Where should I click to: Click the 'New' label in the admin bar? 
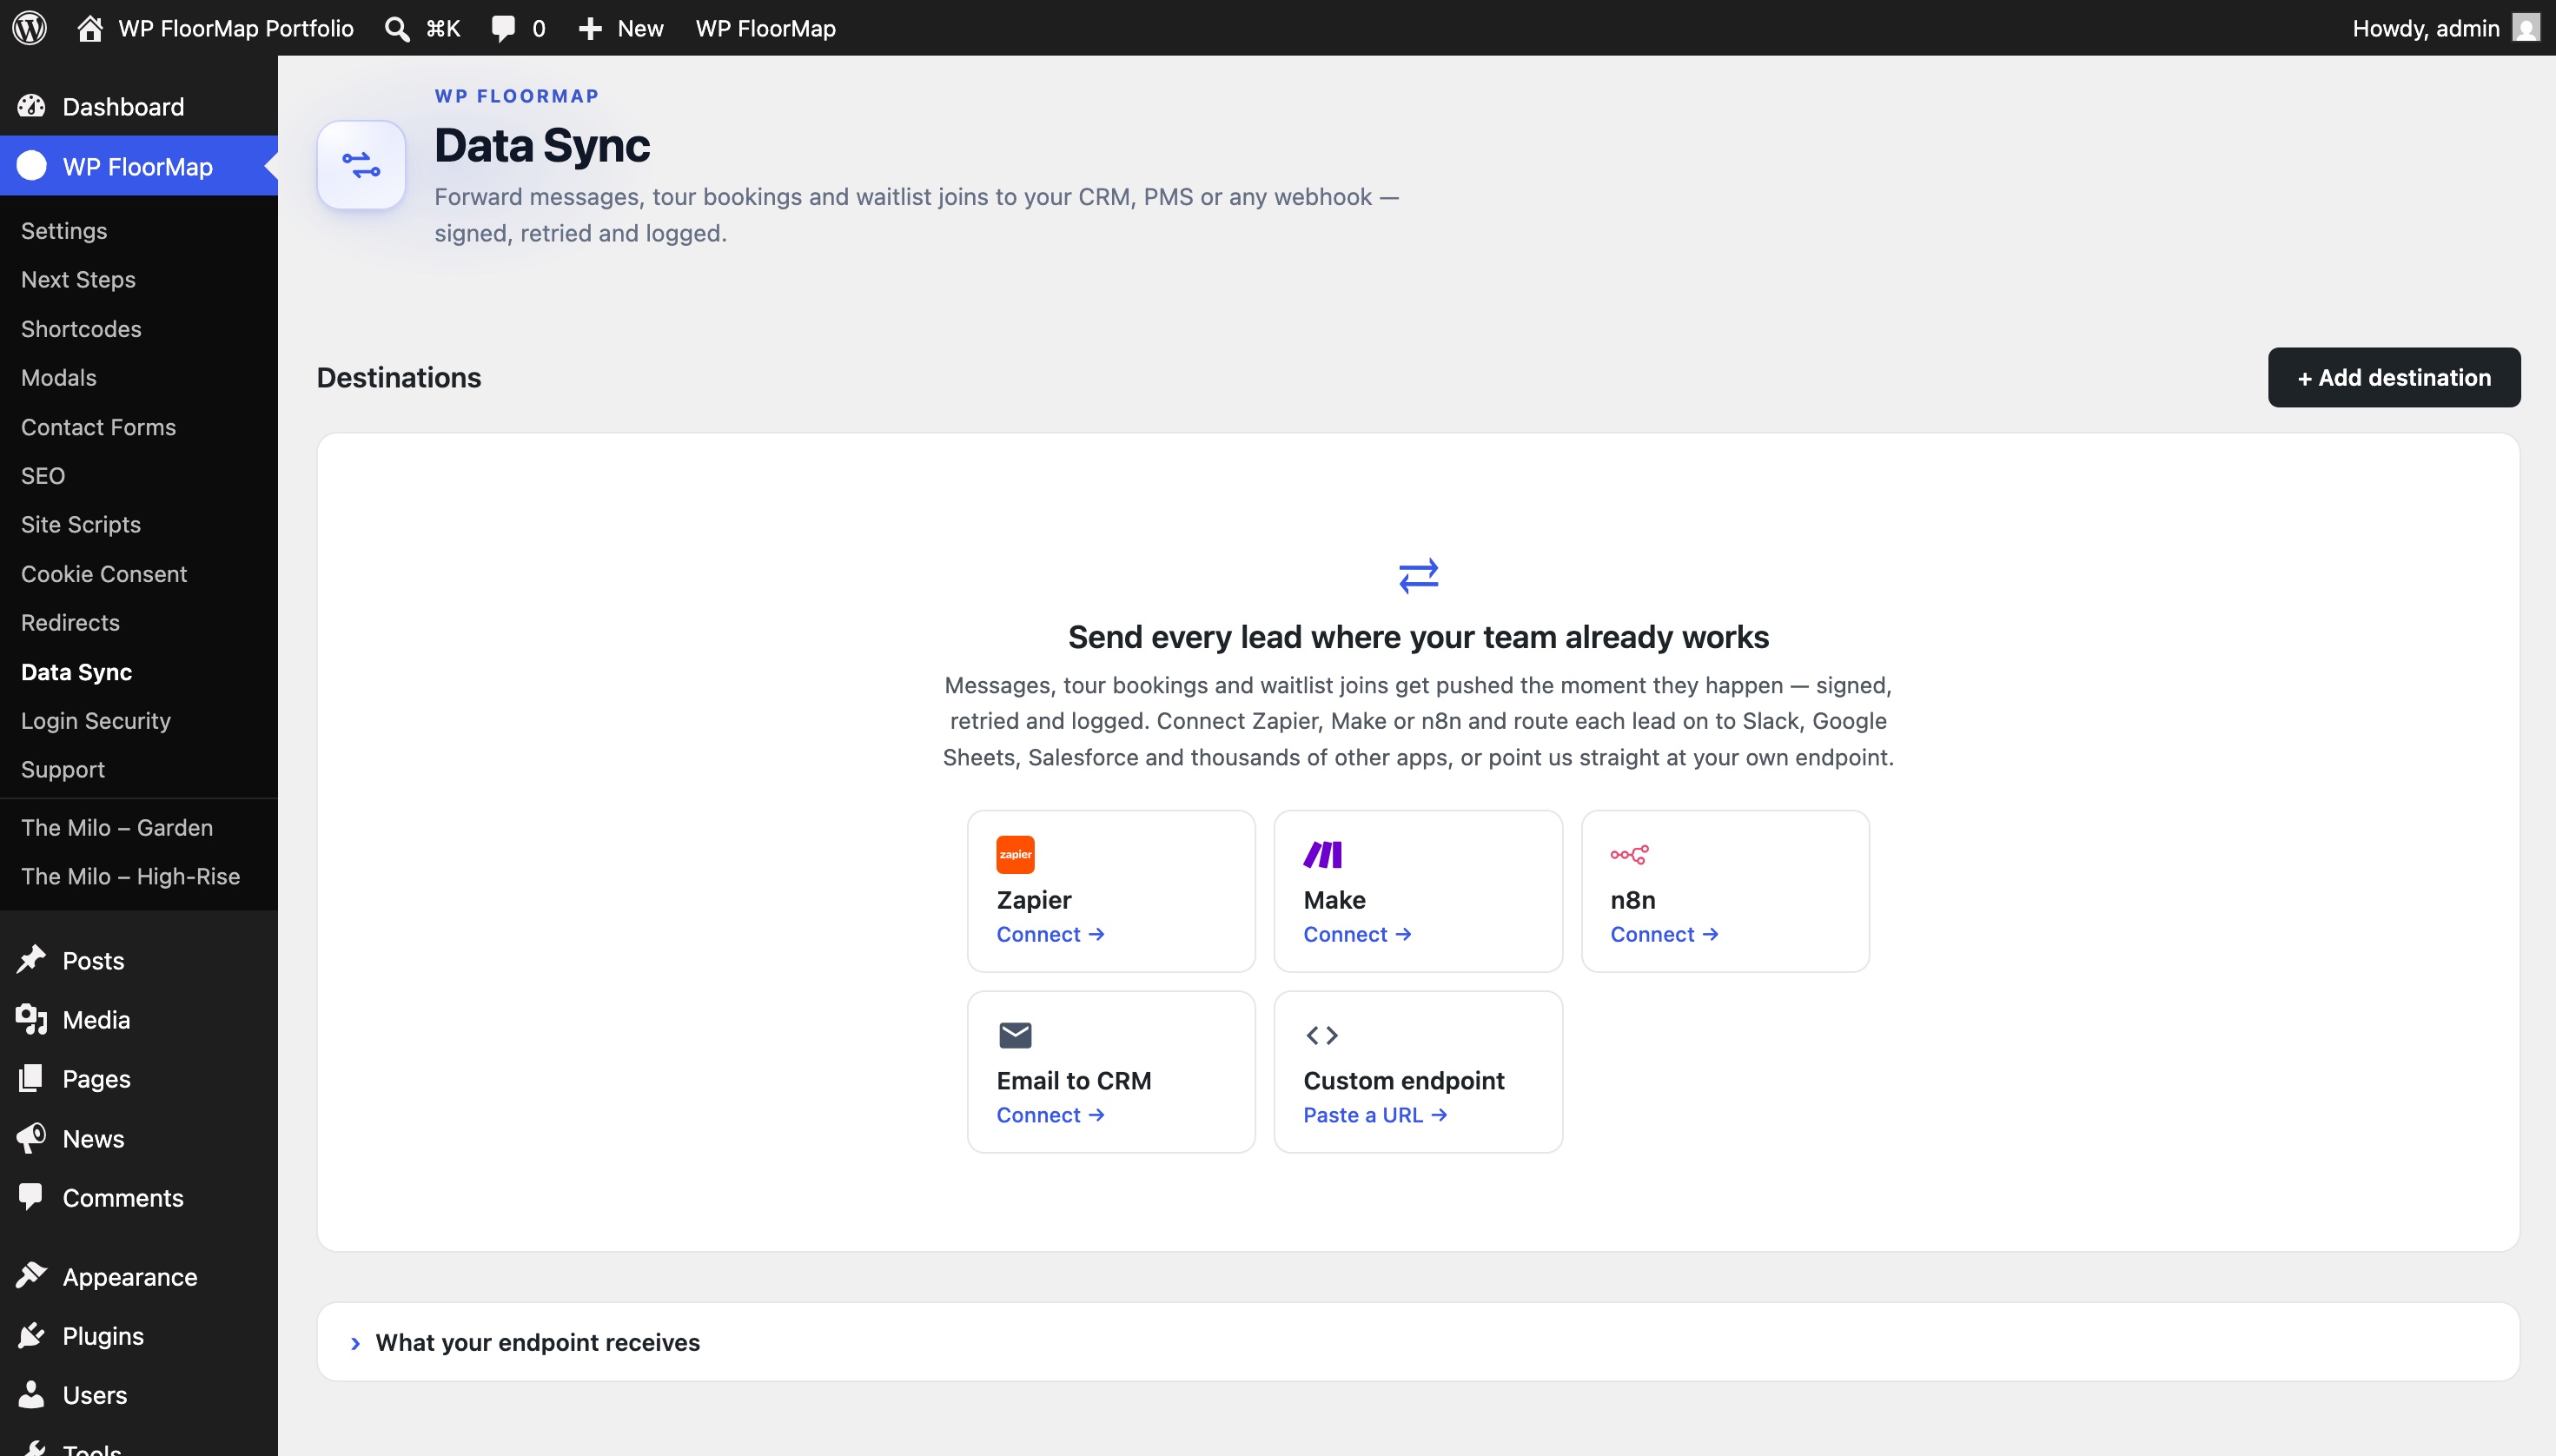[640, 28]
